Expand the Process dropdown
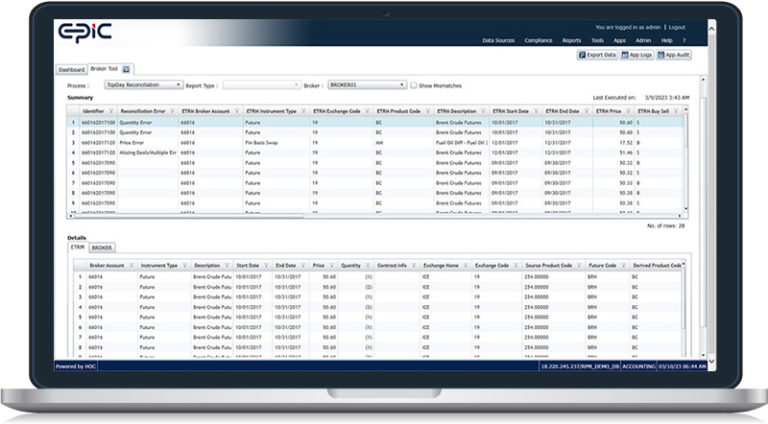The width and height of the screenshot is (768, 424). pos(180,86)
